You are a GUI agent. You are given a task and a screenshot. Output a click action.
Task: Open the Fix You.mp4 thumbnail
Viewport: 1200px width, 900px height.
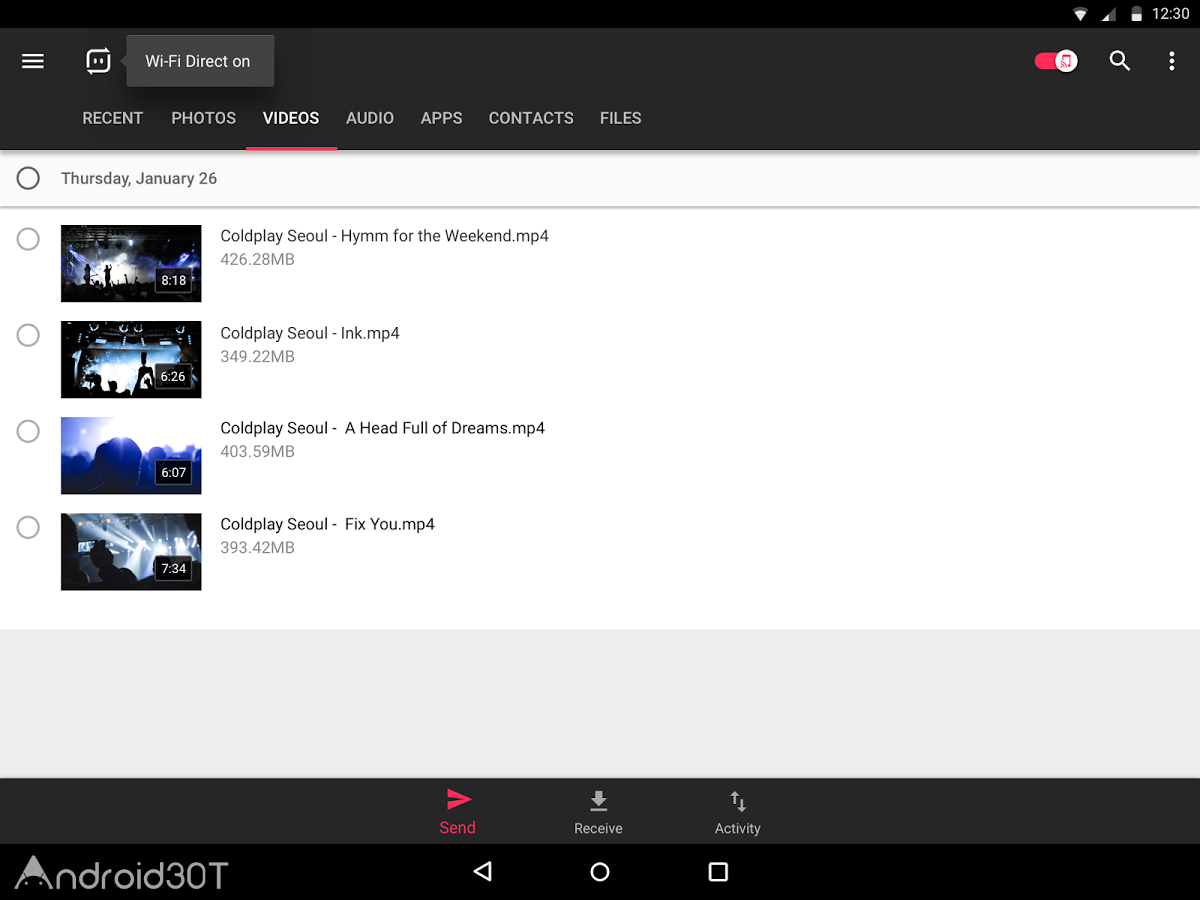coord(131,551)
